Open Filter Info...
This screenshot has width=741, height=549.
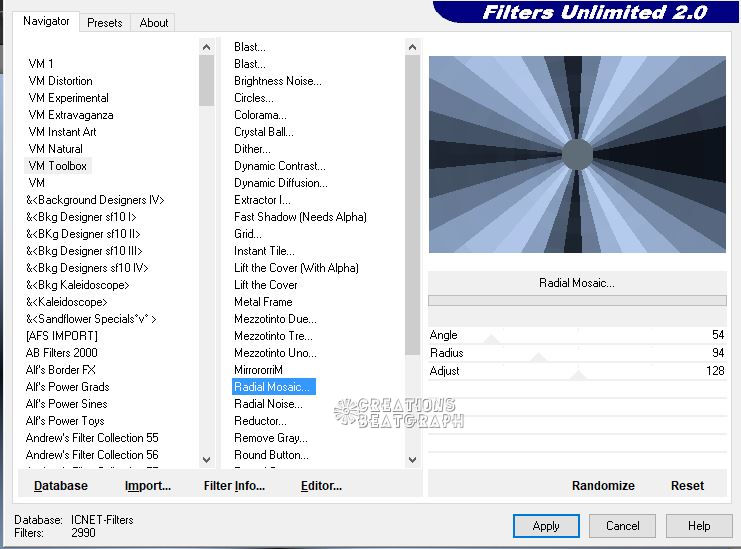234,486
